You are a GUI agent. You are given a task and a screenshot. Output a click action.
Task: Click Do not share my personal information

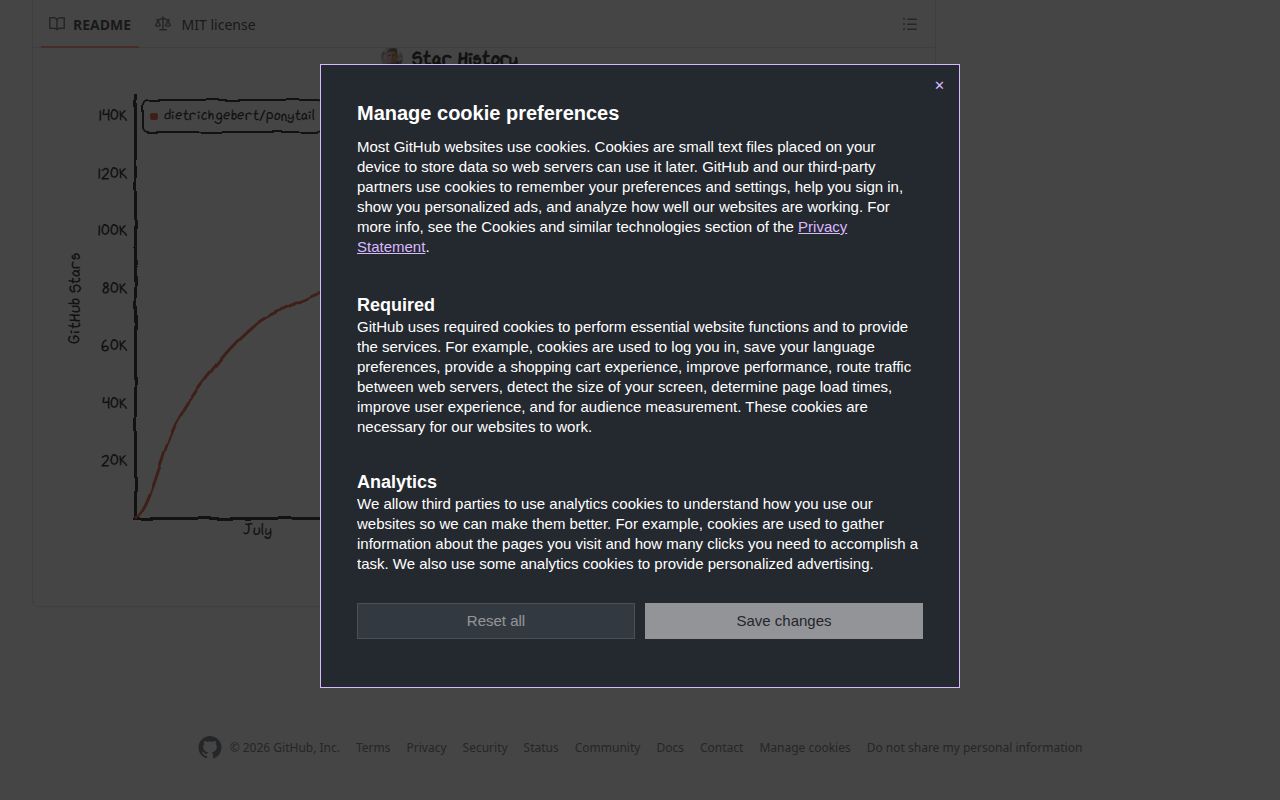(x=974, y=747)
